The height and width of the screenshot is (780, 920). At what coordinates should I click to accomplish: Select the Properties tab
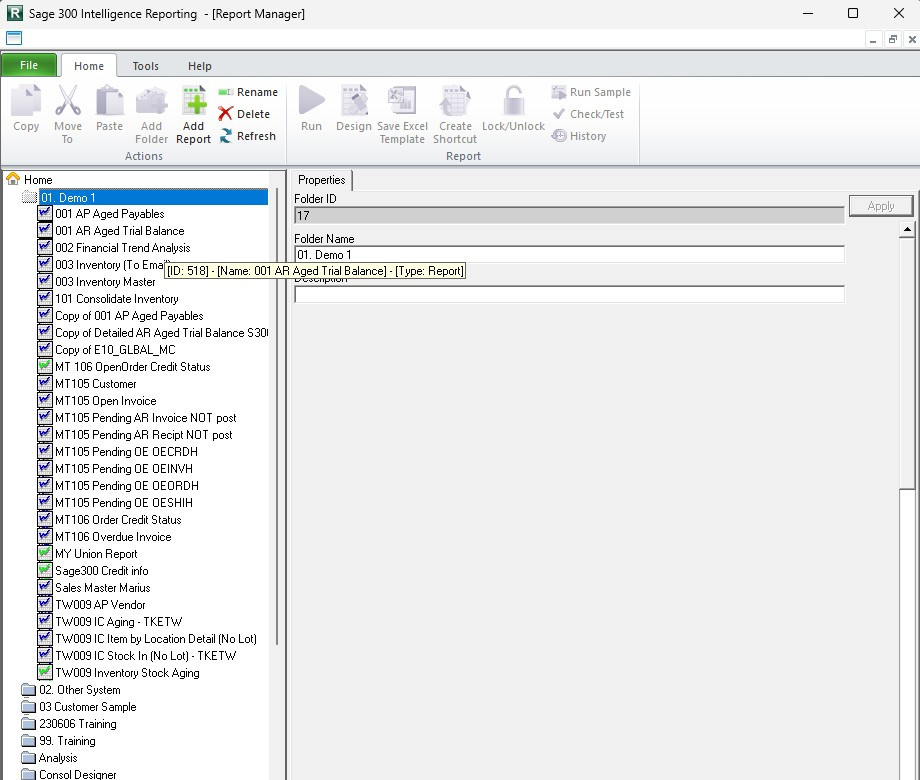click(x=322, y=180)
